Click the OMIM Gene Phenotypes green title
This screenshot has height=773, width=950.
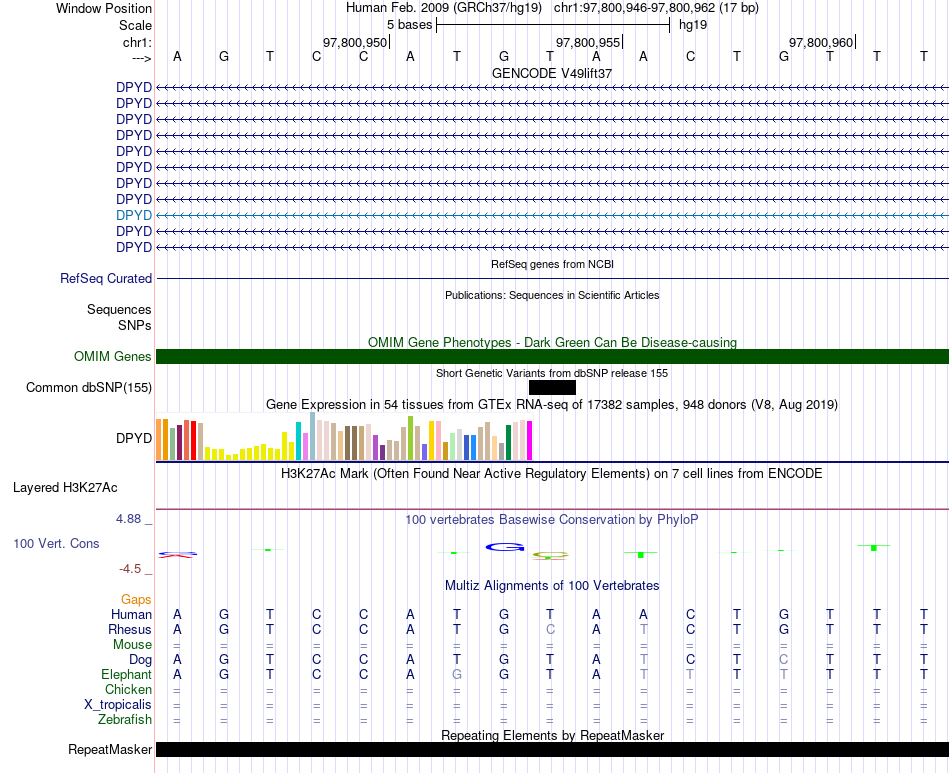tap(552, 342)
